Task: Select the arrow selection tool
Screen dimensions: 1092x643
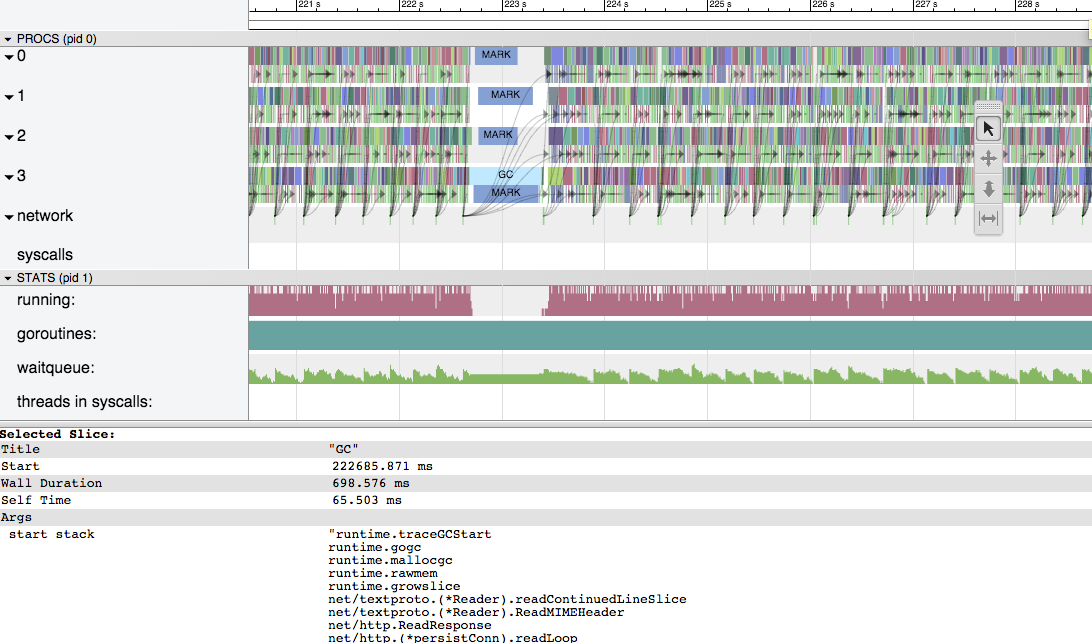Action: pyautogui.click(x=988, y=128)
